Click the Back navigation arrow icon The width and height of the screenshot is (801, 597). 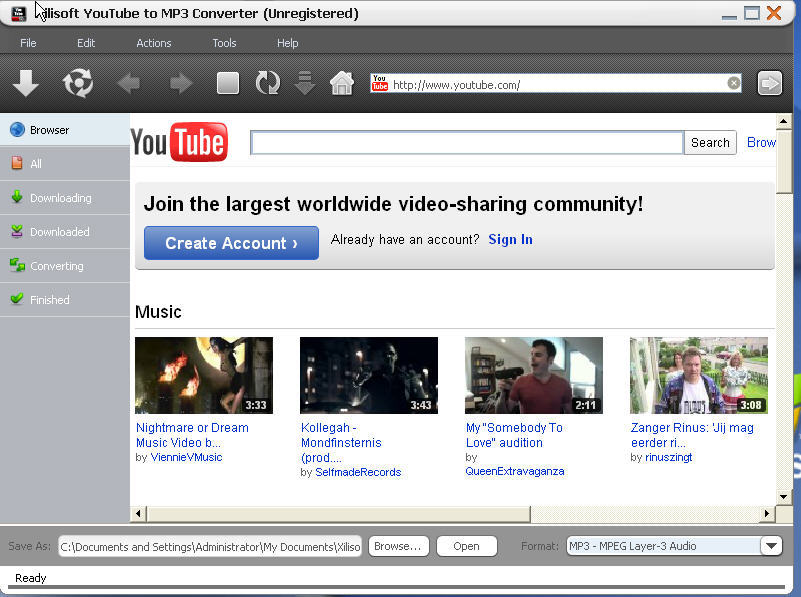click(128, 82)
